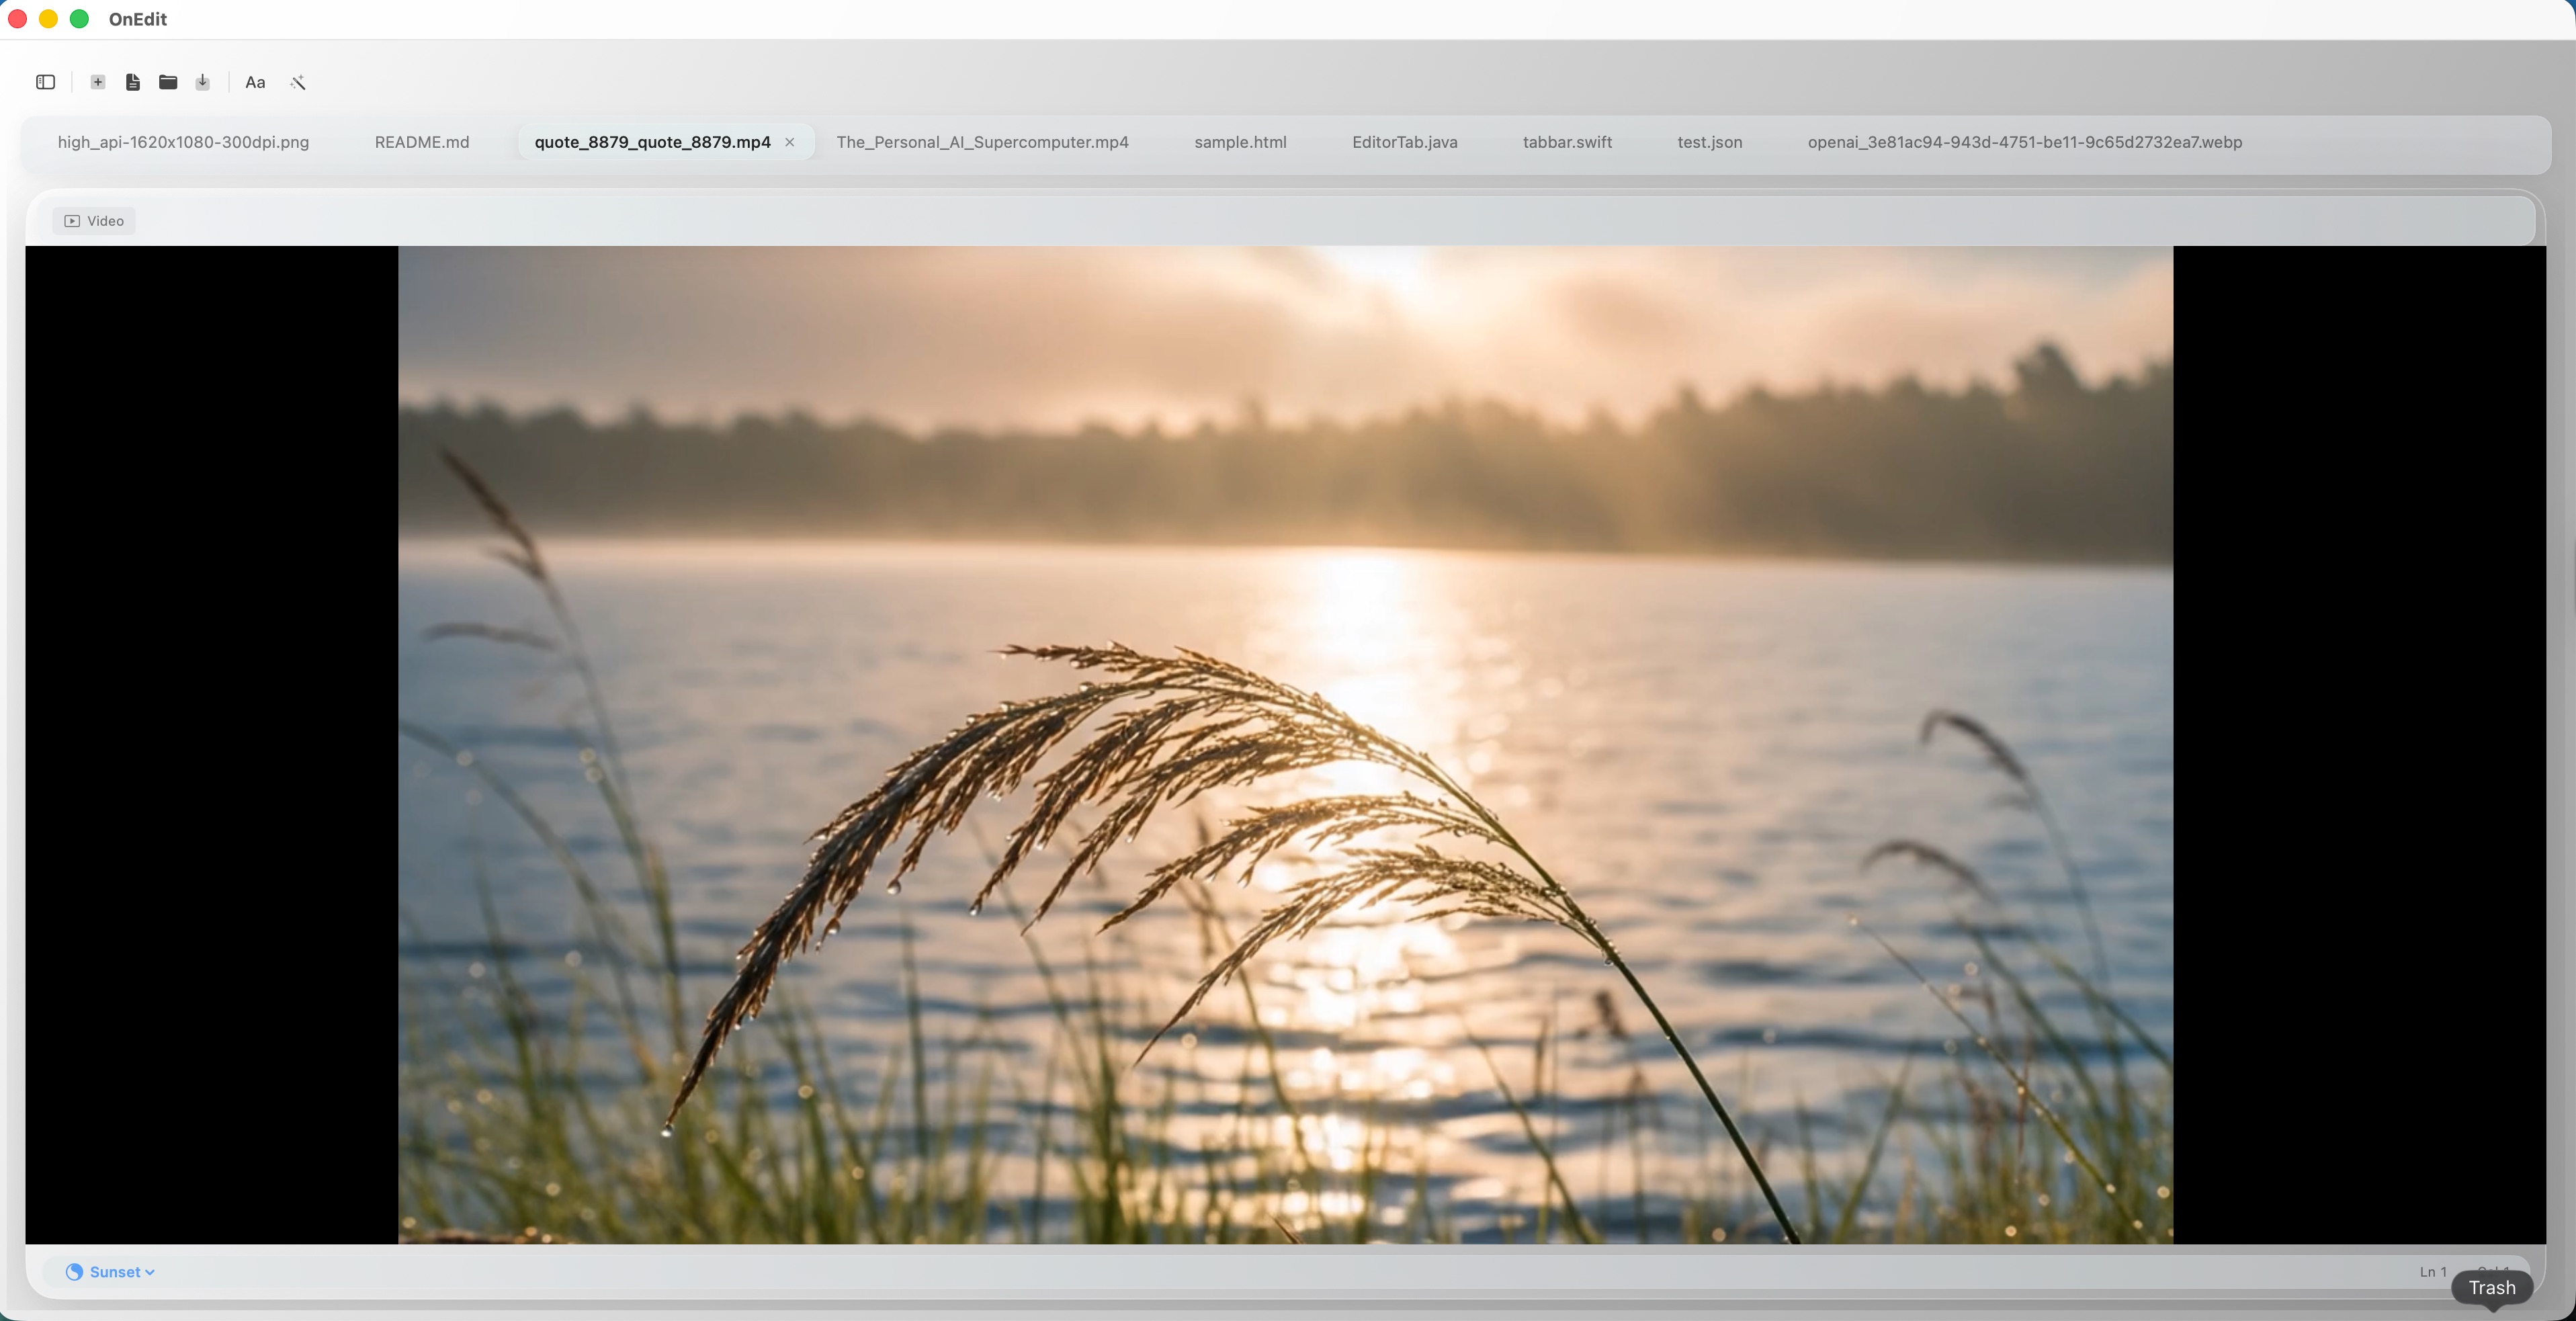
Task: Open the test.json tab
Action: point(1709,142)
